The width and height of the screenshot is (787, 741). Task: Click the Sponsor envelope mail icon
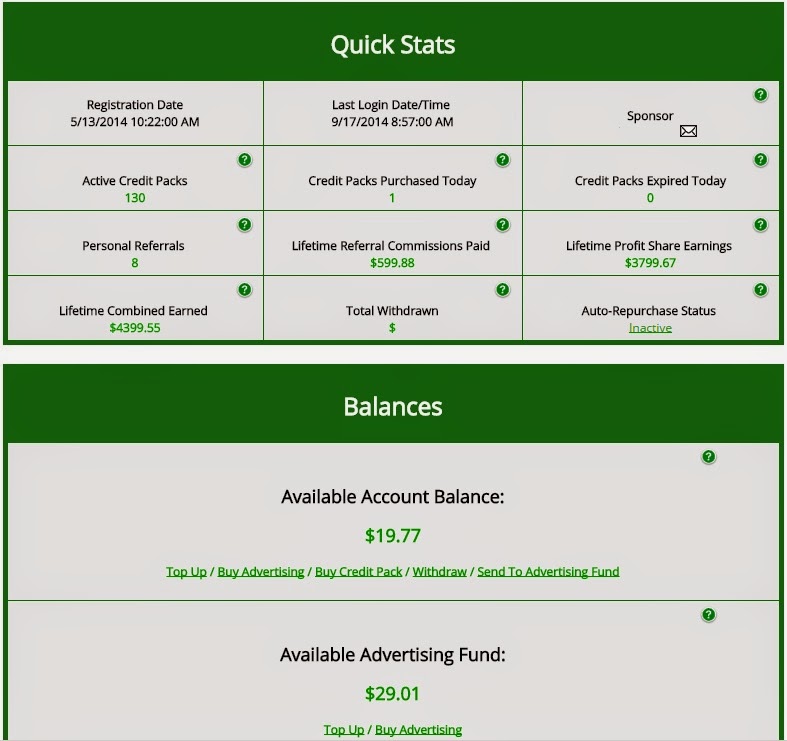click(688, 131)
